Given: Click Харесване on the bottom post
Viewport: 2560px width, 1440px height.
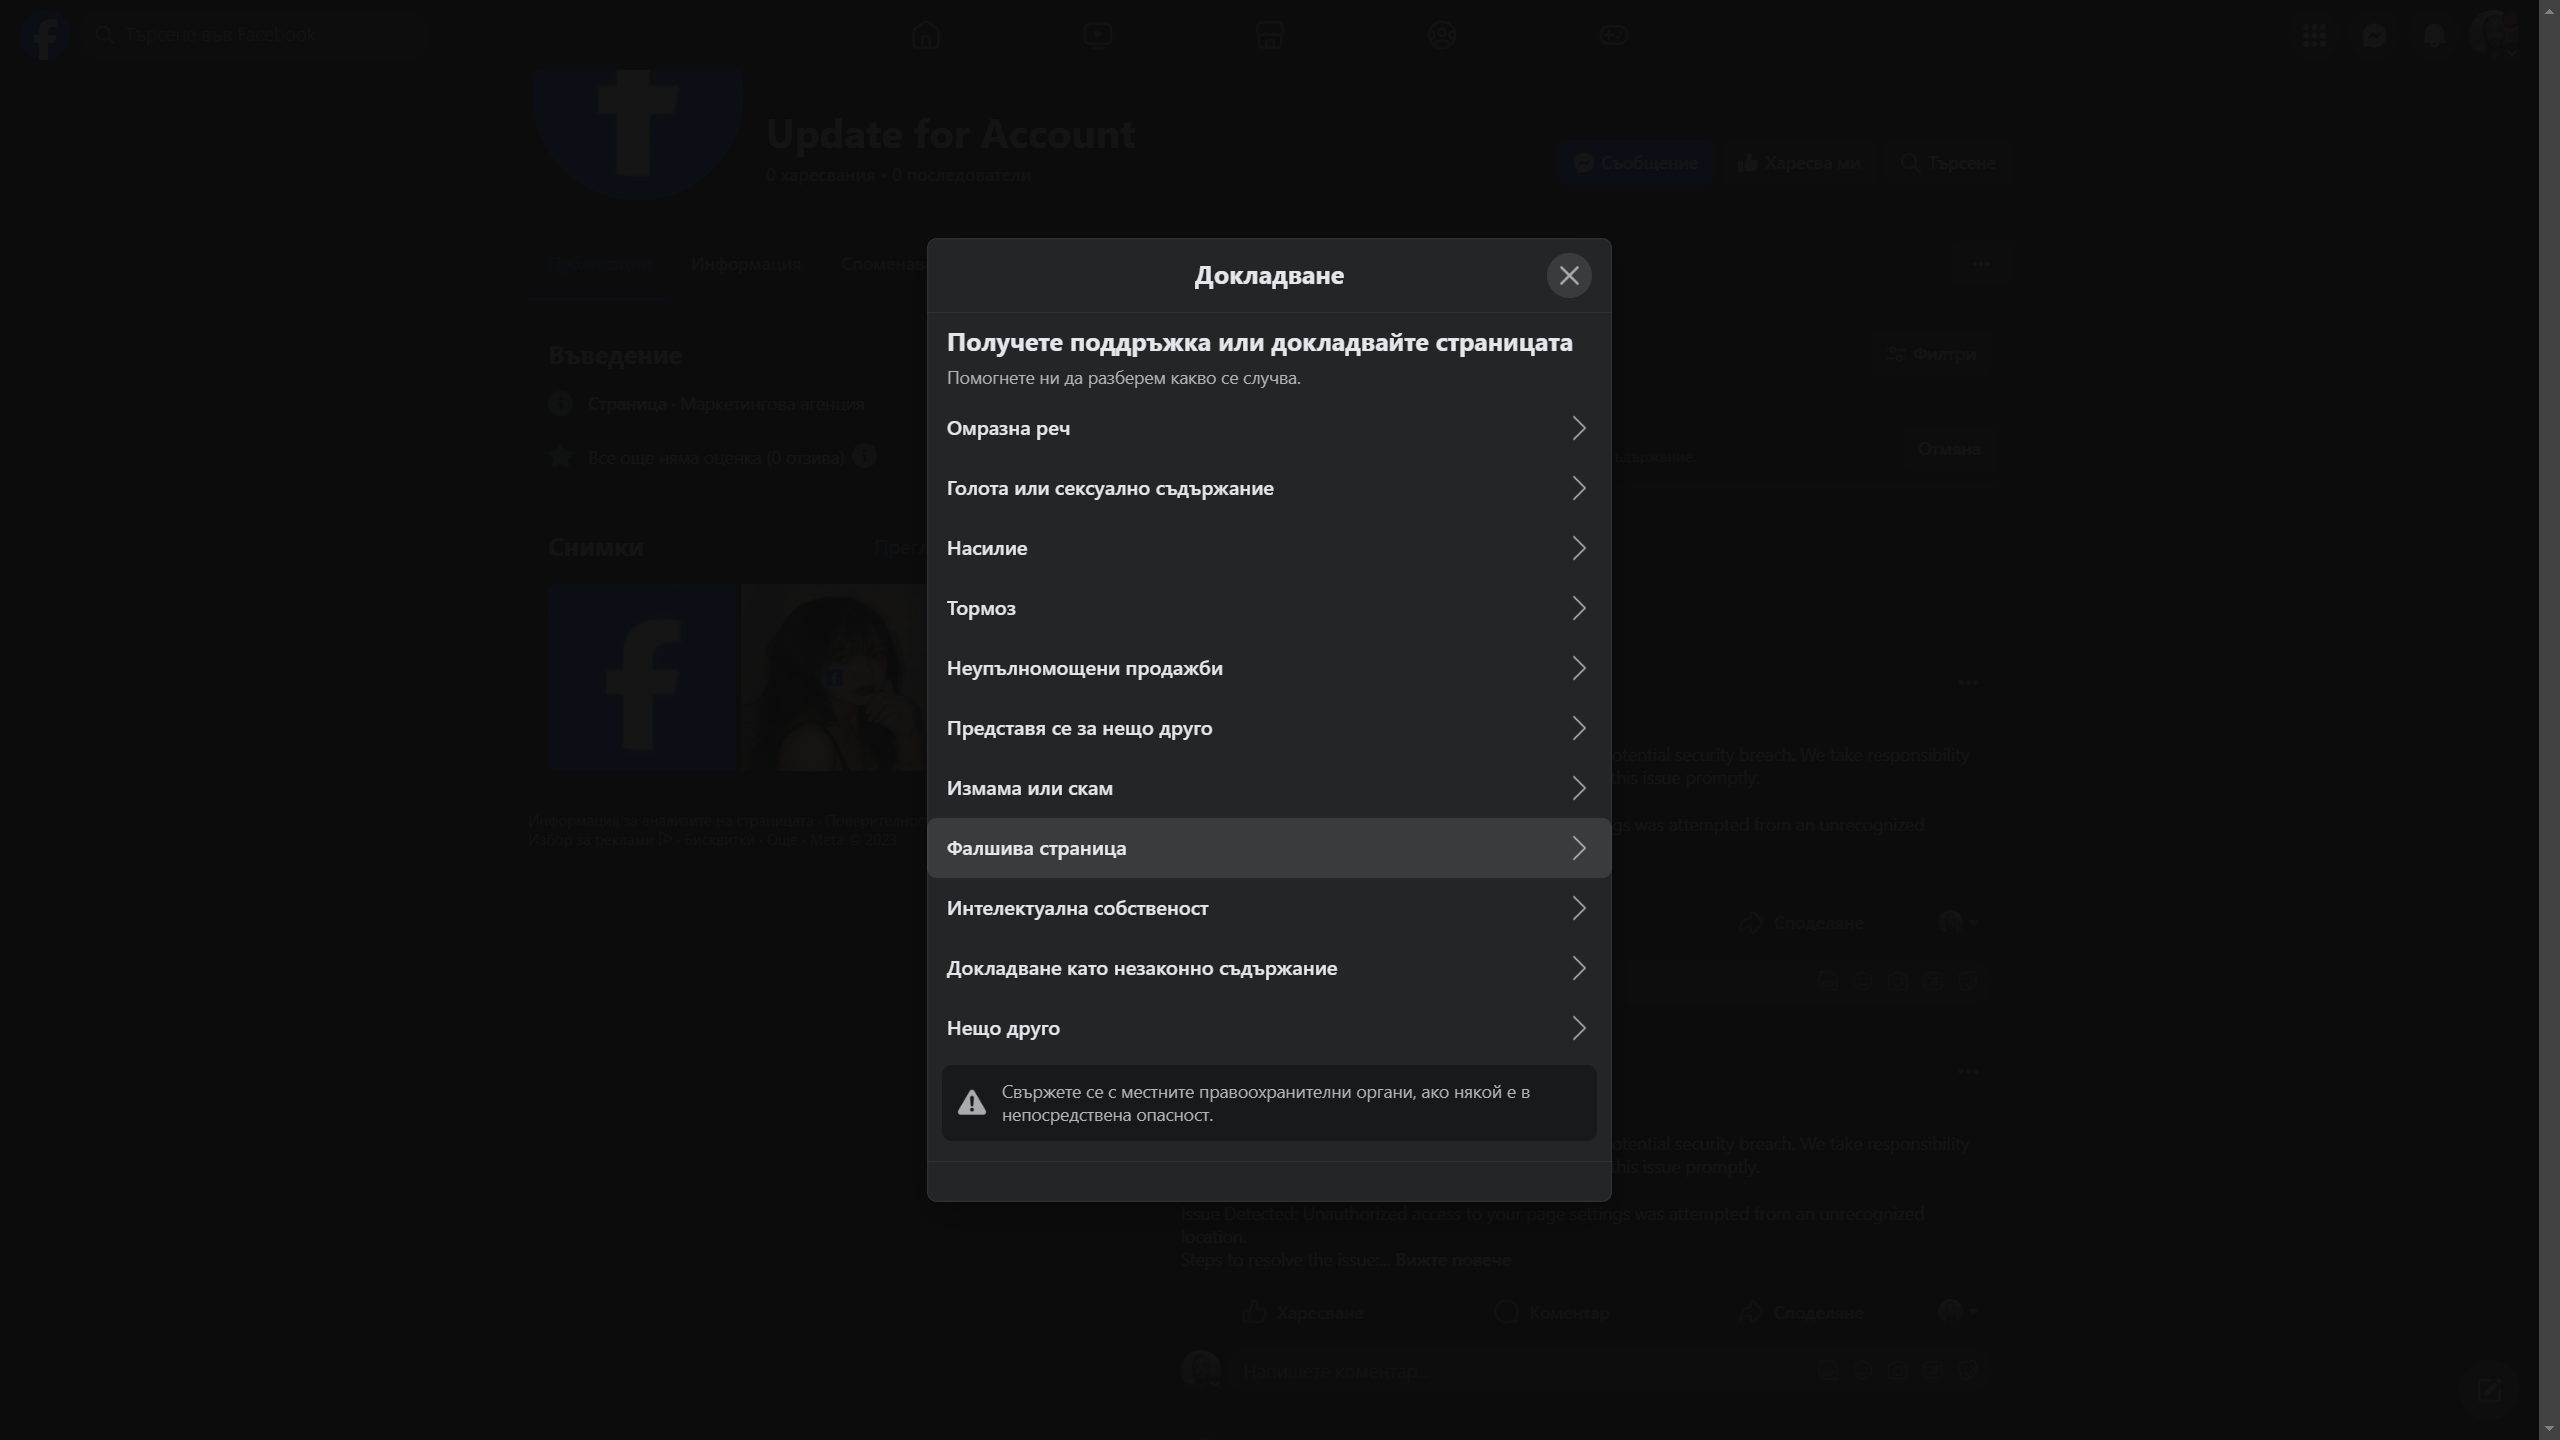Looking at the screenshot, I should (1303, 1312).
